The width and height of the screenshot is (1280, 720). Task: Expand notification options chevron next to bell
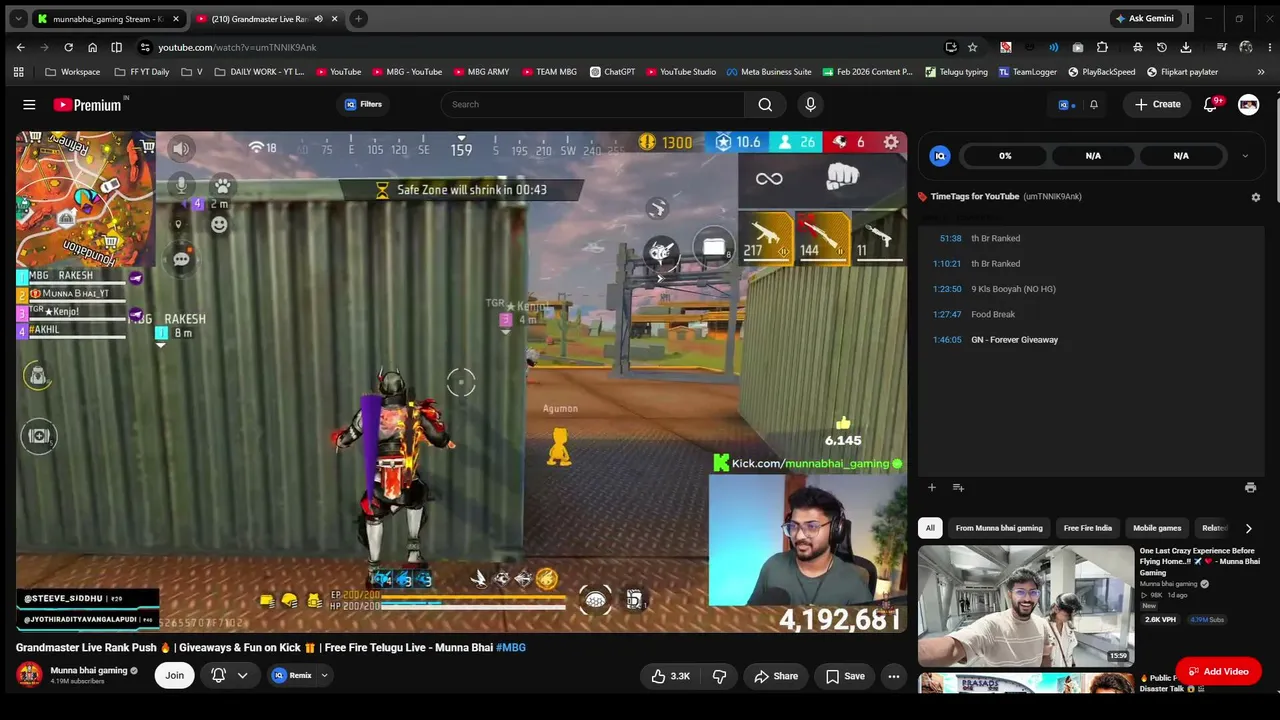[x=242, y=676]
